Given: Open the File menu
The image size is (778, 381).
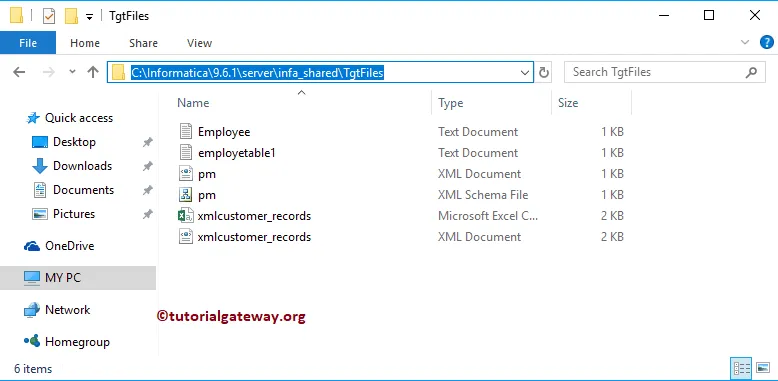Looking at the screenshot, I should [x=28, y=43].
